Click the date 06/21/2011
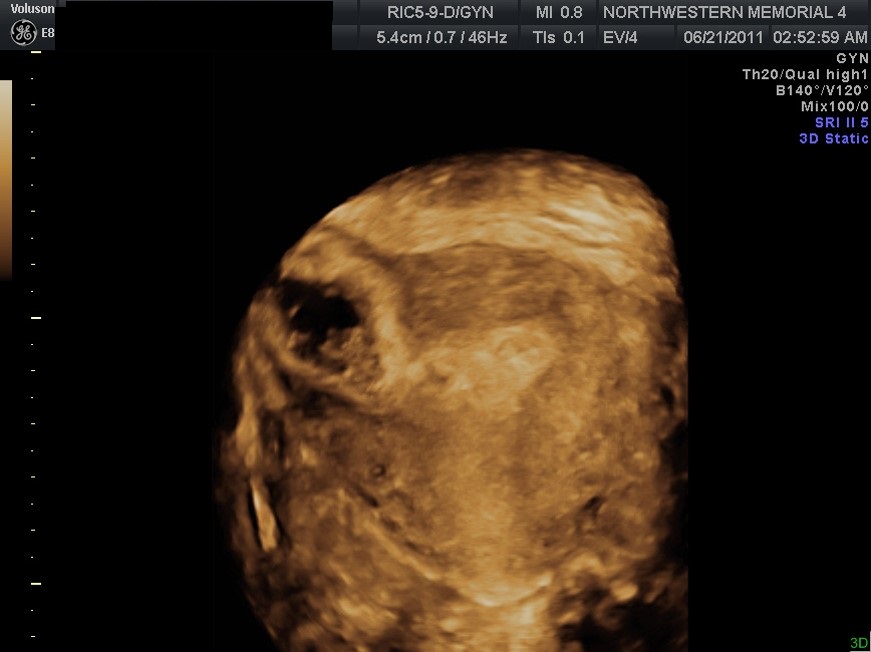 [723, 38]
